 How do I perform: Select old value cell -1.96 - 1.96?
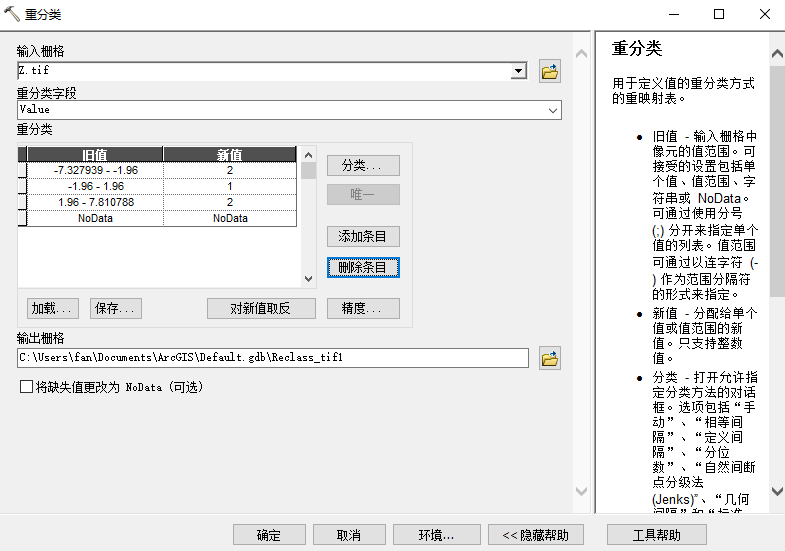95,186
